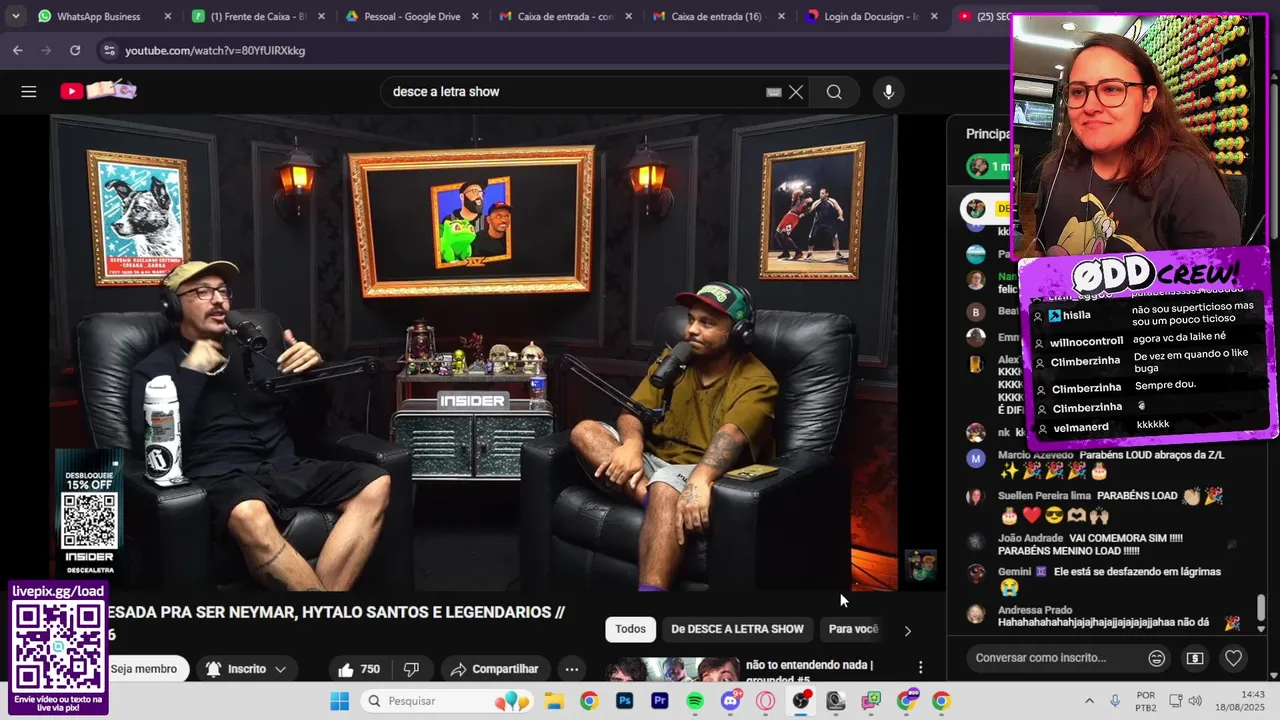
Task: Open 'não to entendendo nada' suggested video thumbnail
Action: click(671, 671)
